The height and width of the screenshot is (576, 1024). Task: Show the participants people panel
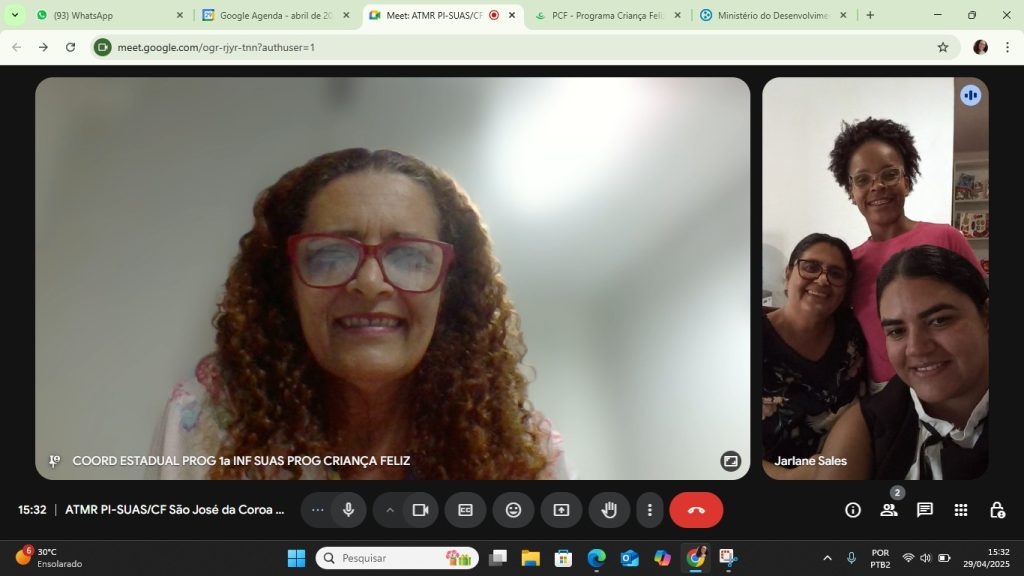point(889,510)
